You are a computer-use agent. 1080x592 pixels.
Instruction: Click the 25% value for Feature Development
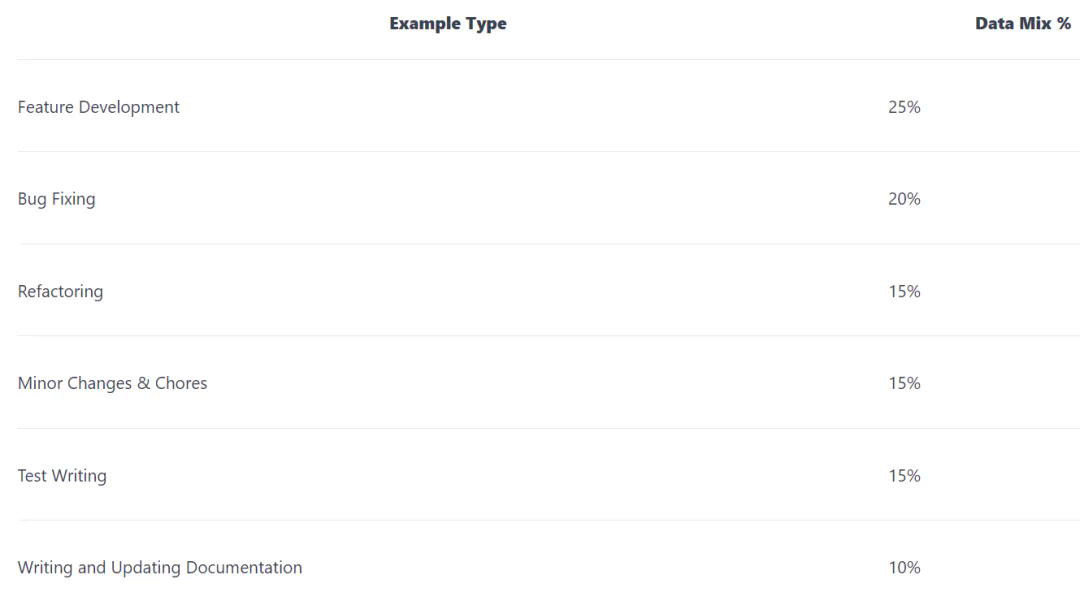(x=904, y=107)
